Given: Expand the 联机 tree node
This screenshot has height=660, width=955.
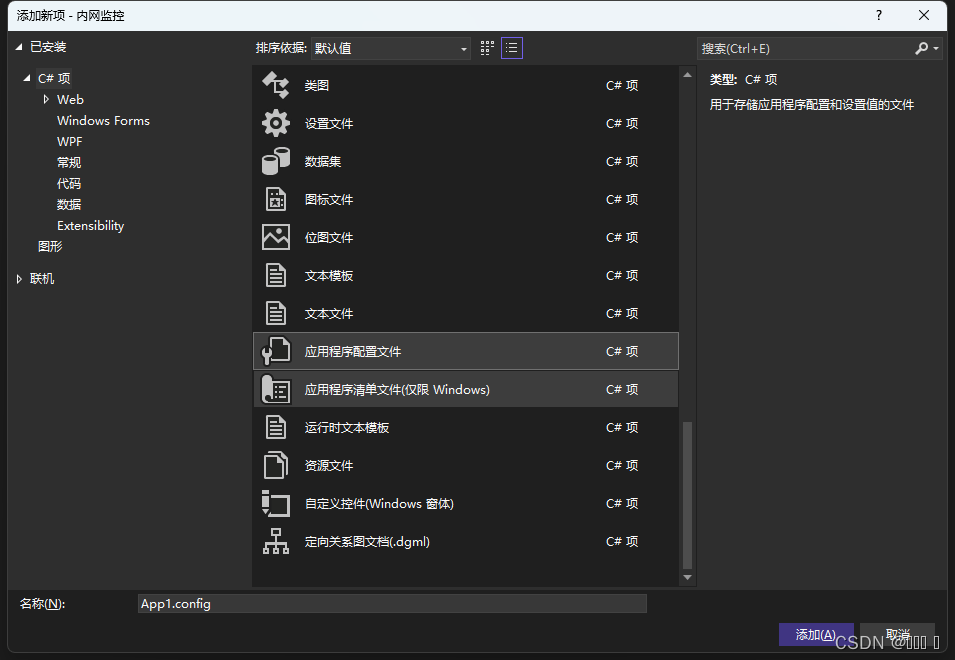Looking at the screenshot, I should pyautogui.click(x=18, y=278).
